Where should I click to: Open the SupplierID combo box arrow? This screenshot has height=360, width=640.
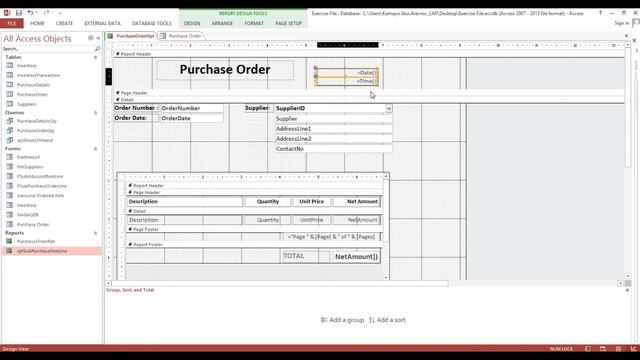click(389, 108)
